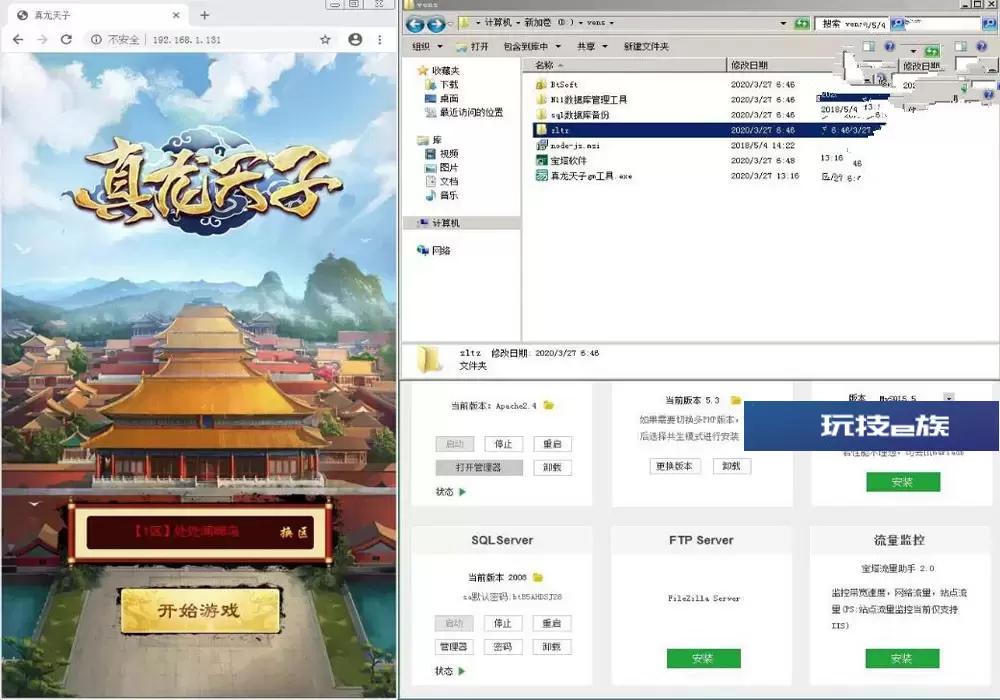
Task: Toggle the Explorer preview pane icon
Action: [x=869, y=47]
